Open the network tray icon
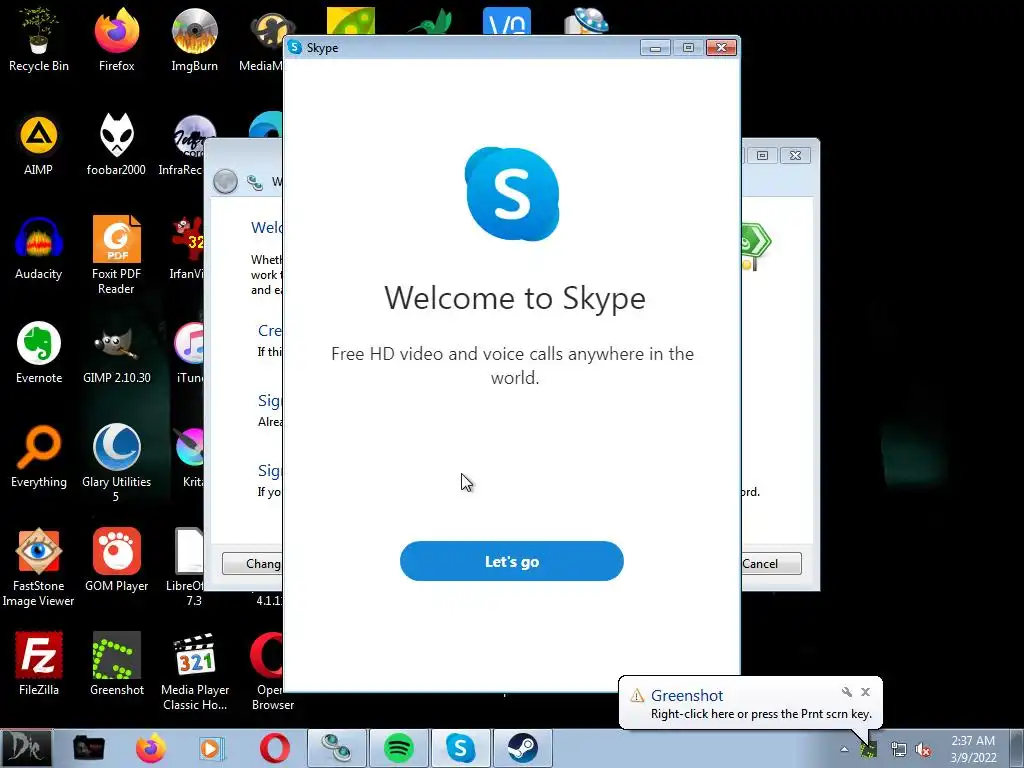 (x=899, y=749)
